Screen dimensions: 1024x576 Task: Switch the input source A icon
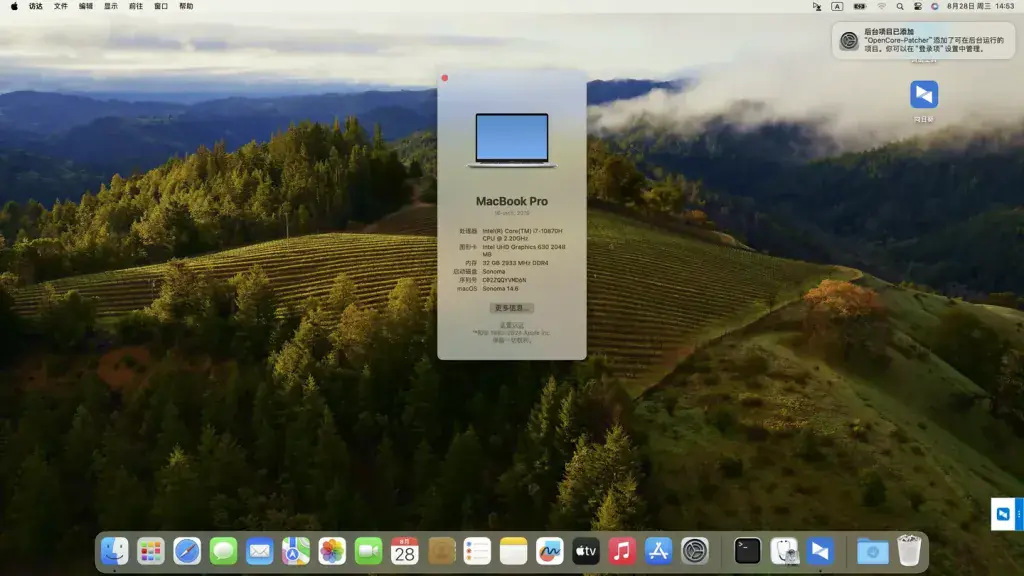[x=837, y=7]
